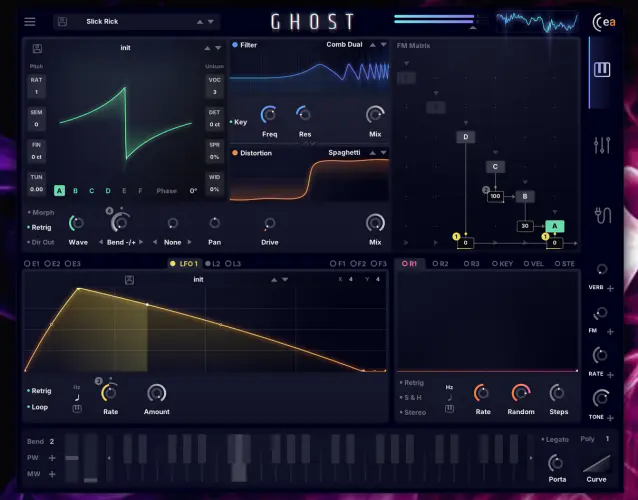Enable the Dir Out option
This screenshot has height=500, width=638.
(x=41, y=242)
